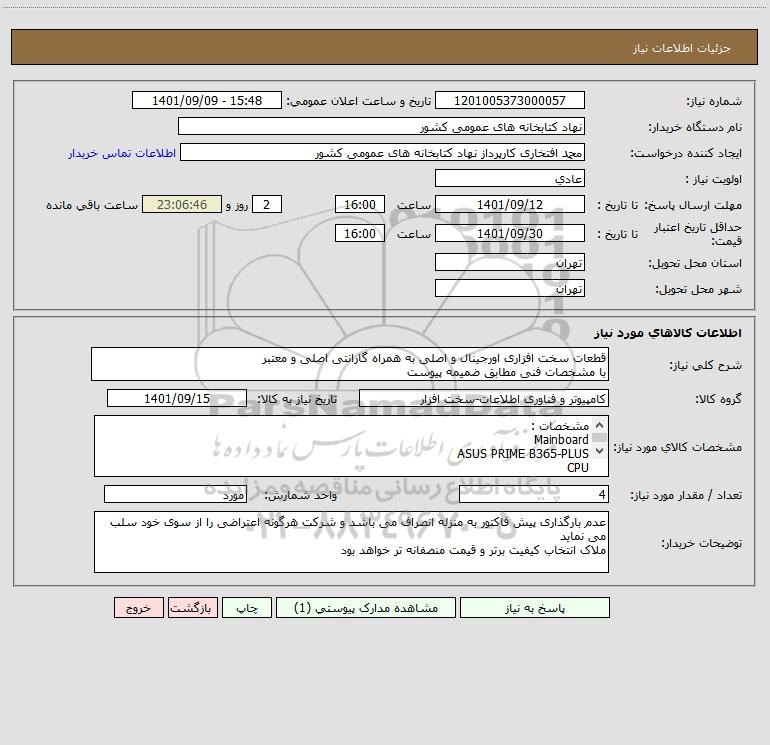Screen dimensions: 770x745
Task: Open مشاهده مدارک پیوستی (1) button
Action: point(366,608)
